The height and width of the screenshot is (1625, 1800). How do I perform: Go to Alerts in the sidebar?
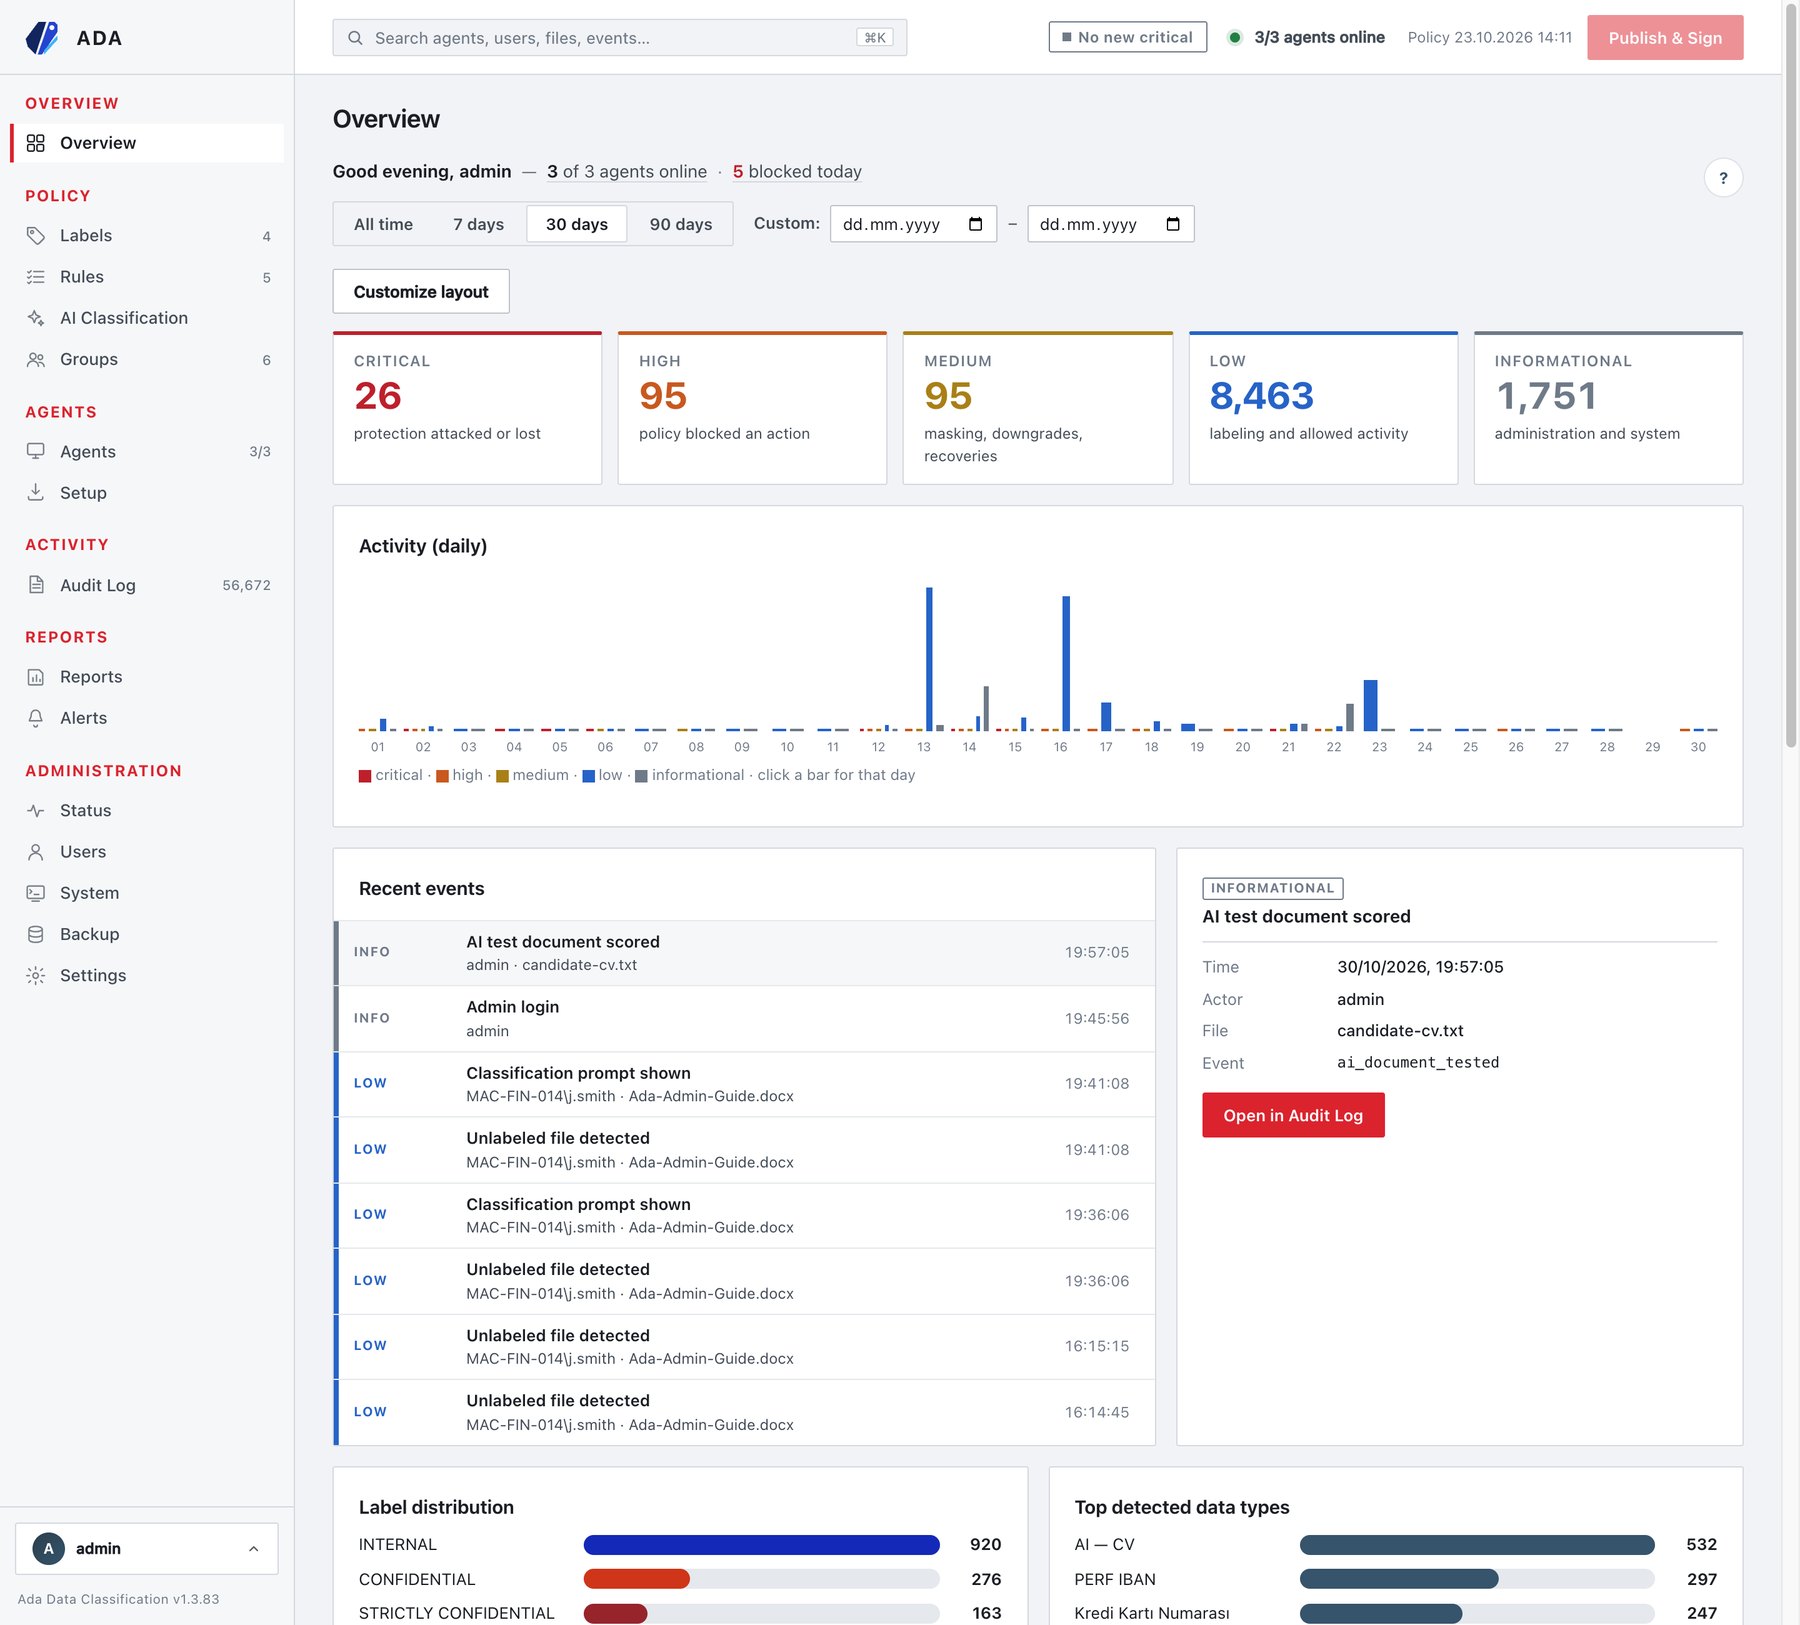(x=147, y=718)
